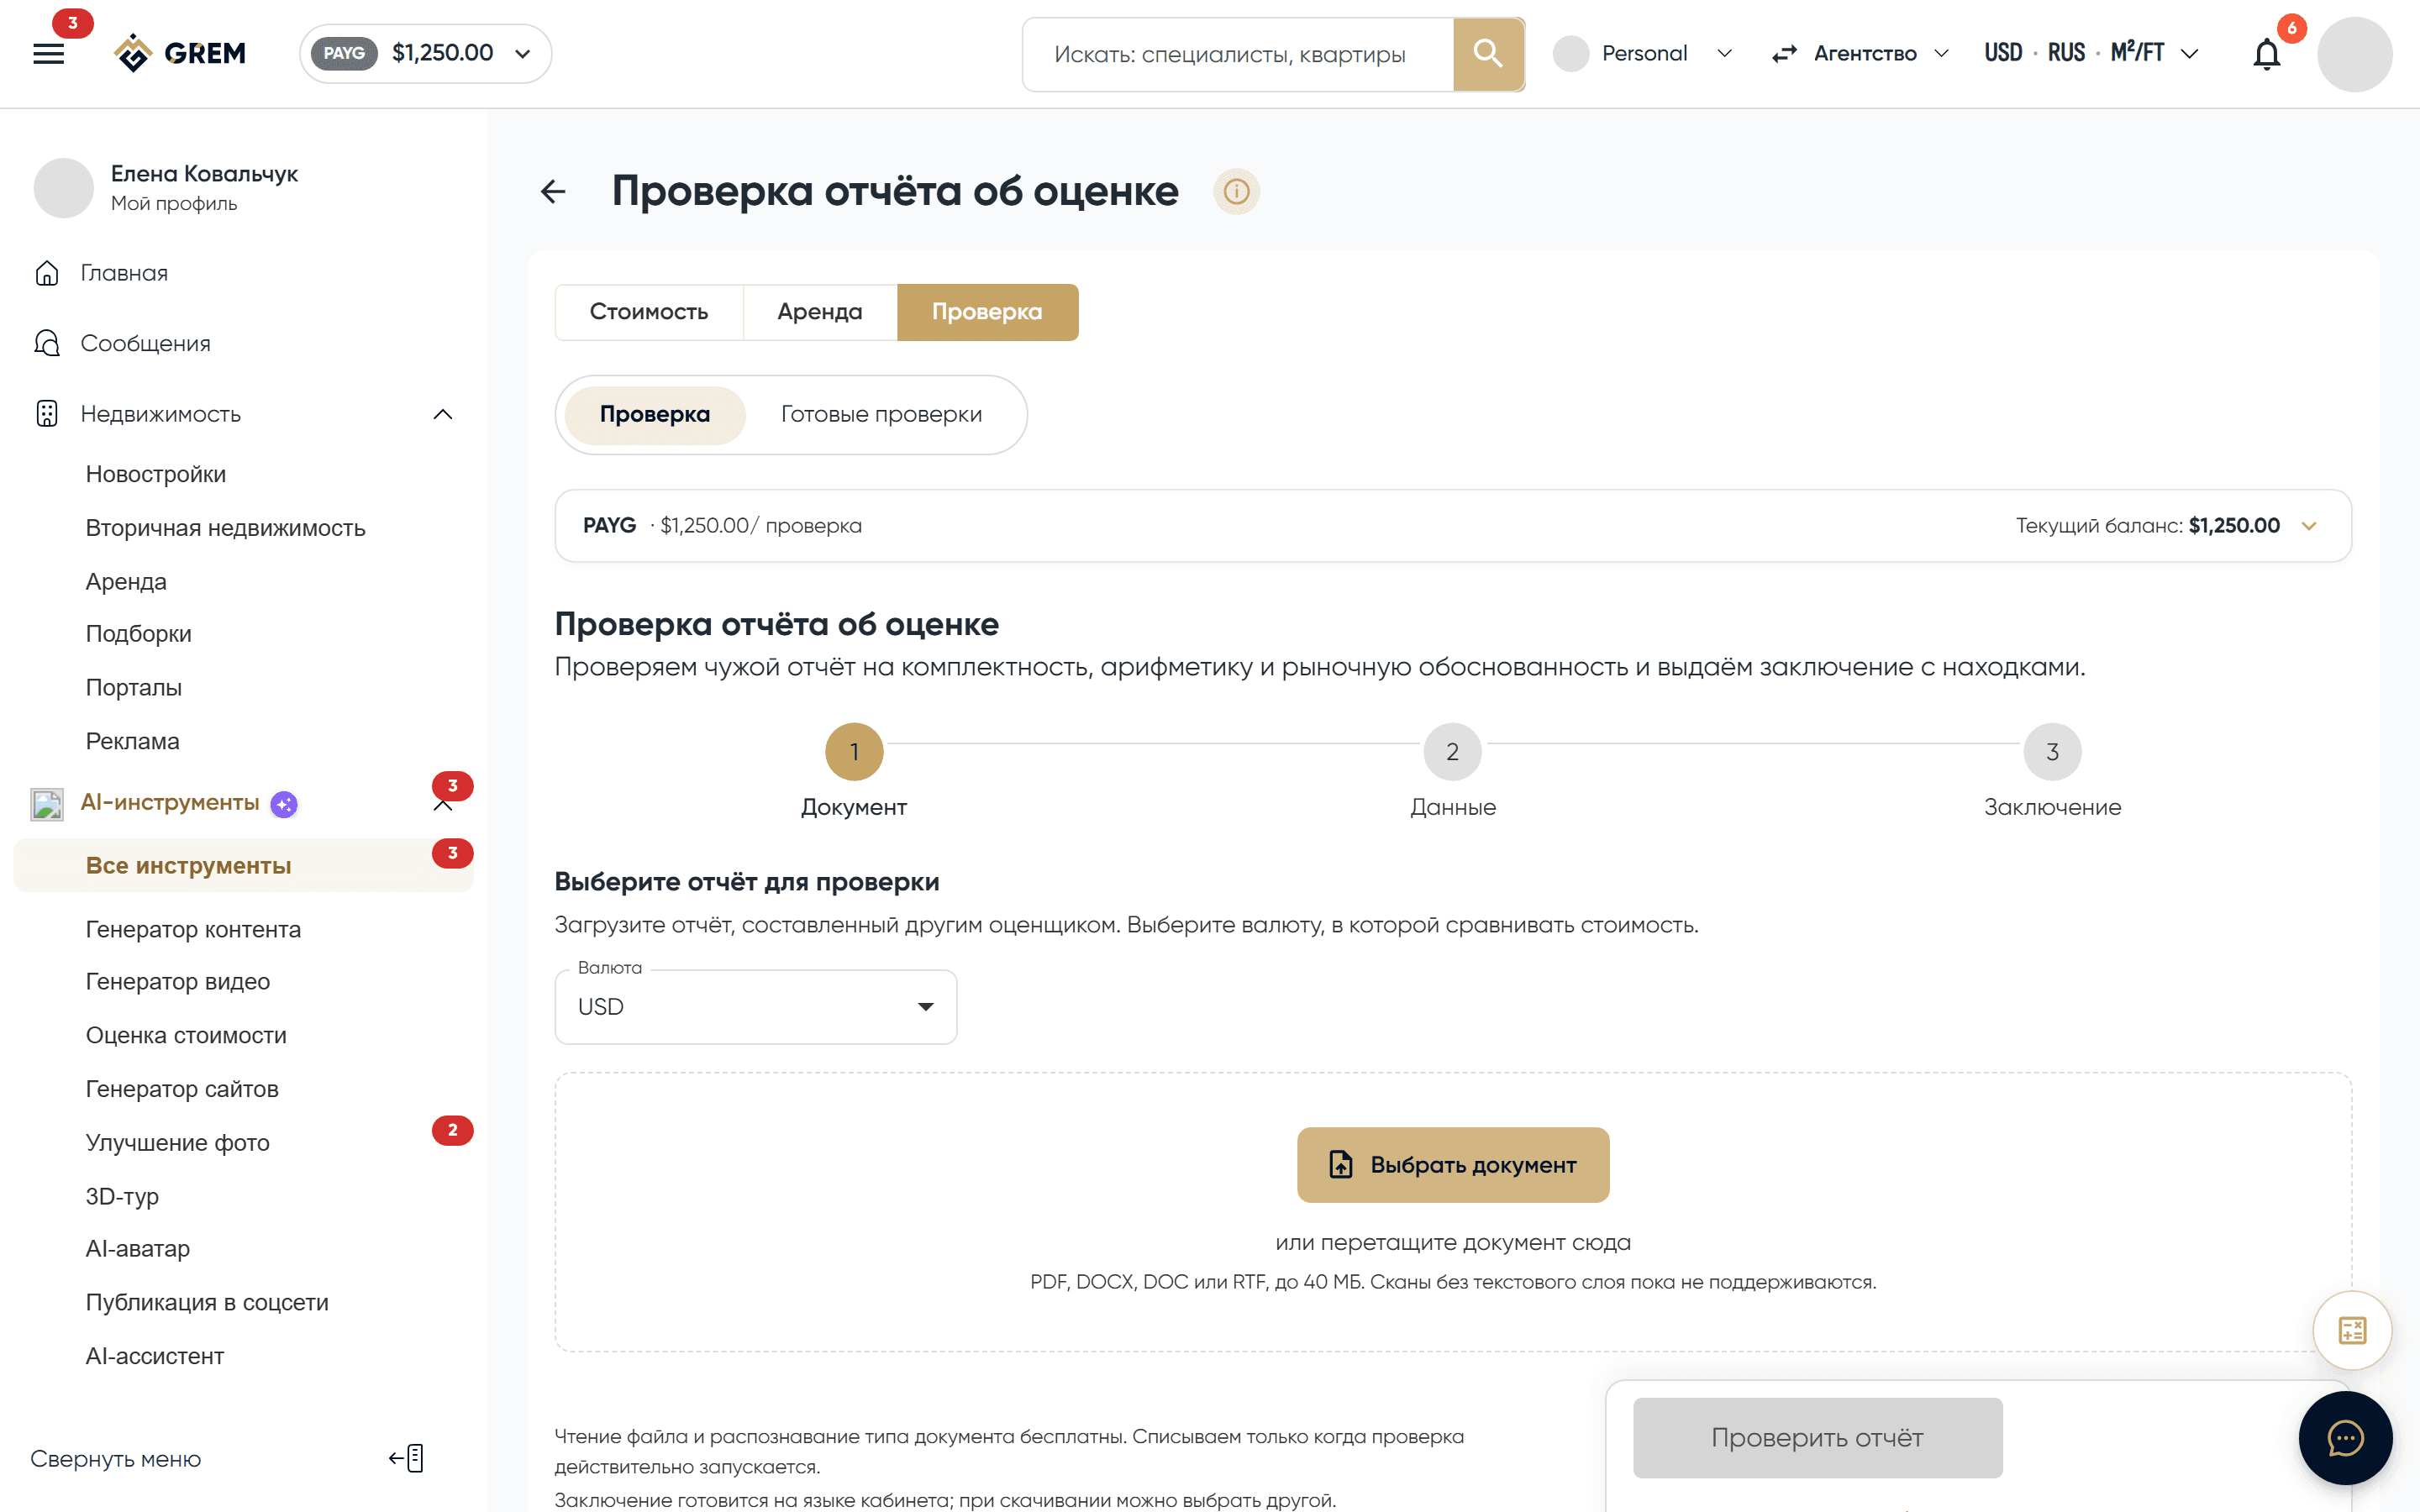The height and width of the screenshot is (1512, 2420).
Task: Click step 1 Документ circle
Action: pos(854,752)
